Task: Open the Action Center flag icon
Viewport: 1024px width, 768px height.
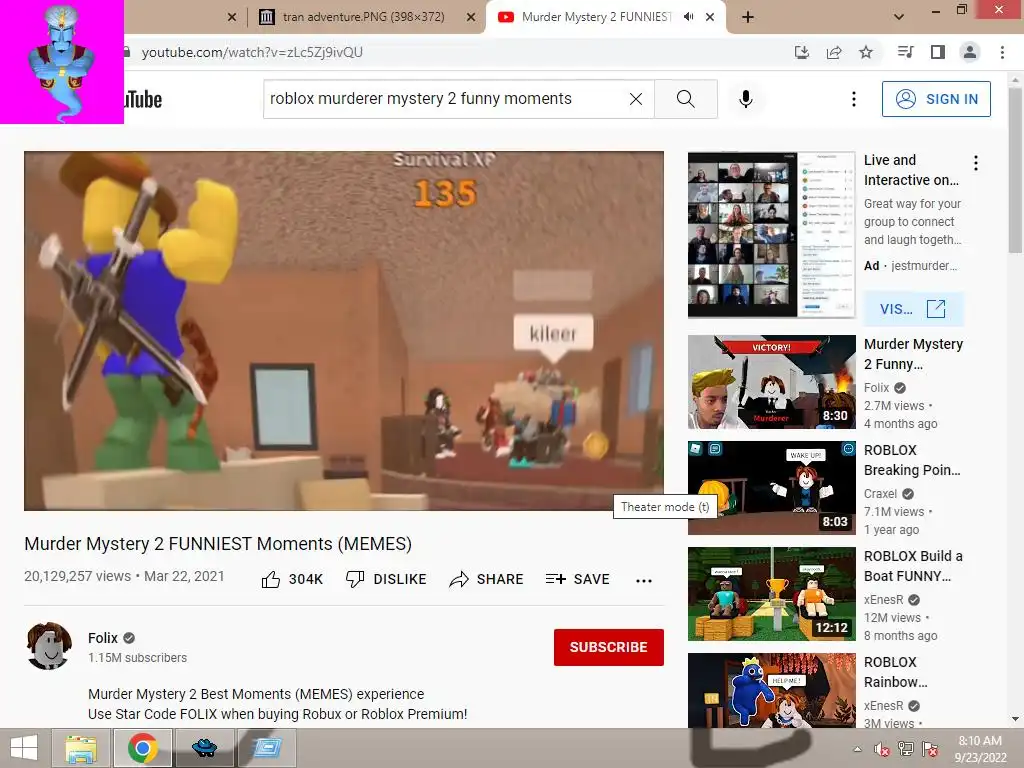Action: 930,749
